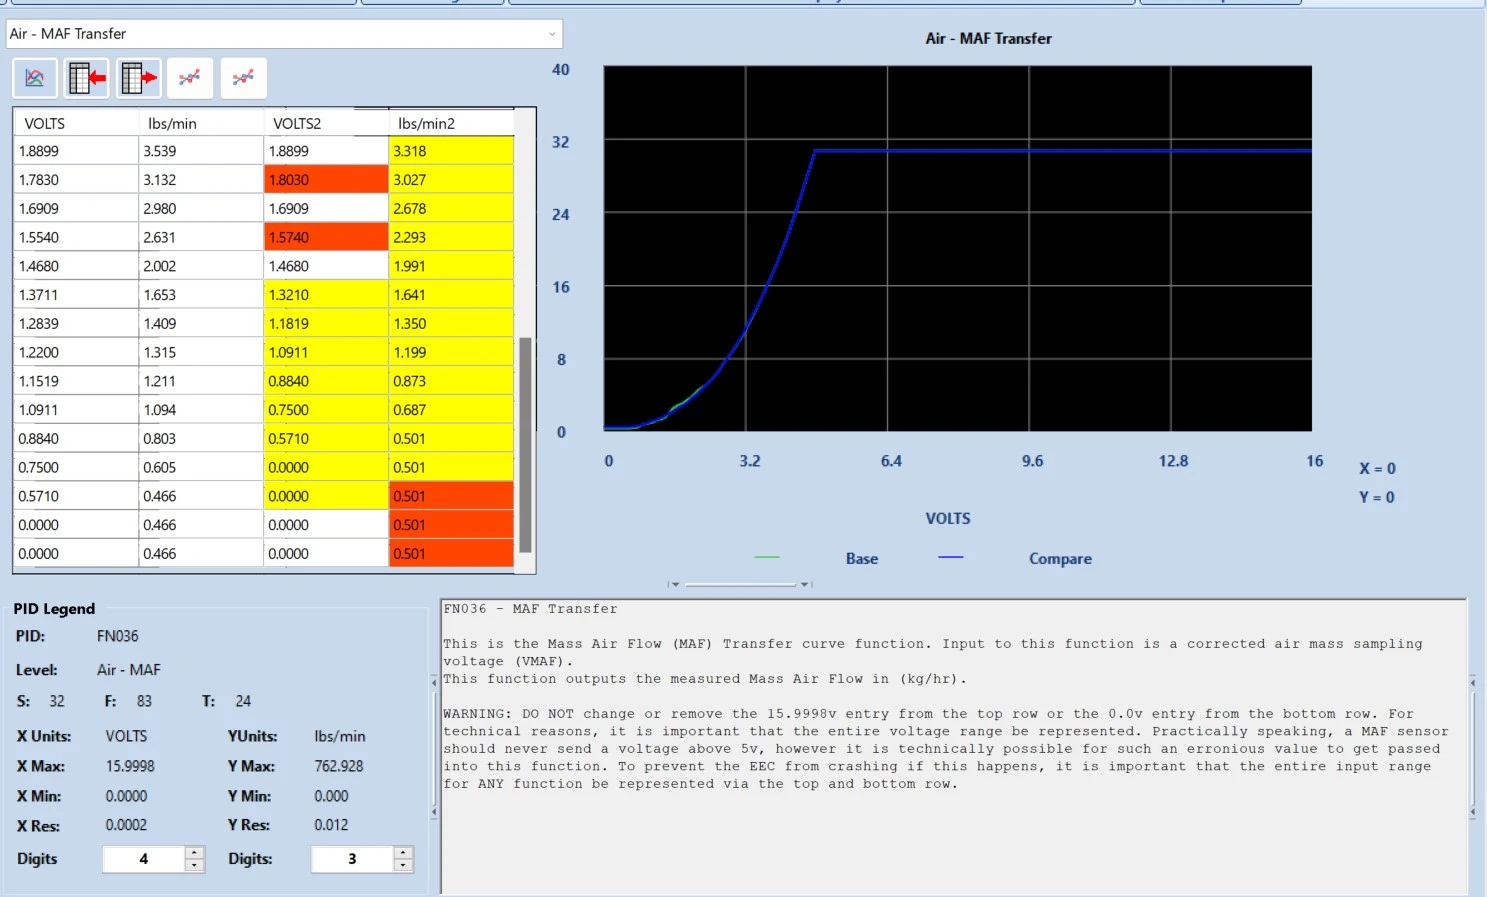This screenshot has width=1487, height=897.
Task: Select the yellow lbs/min2 cell 1.991
Action: [x=451, y=266]
